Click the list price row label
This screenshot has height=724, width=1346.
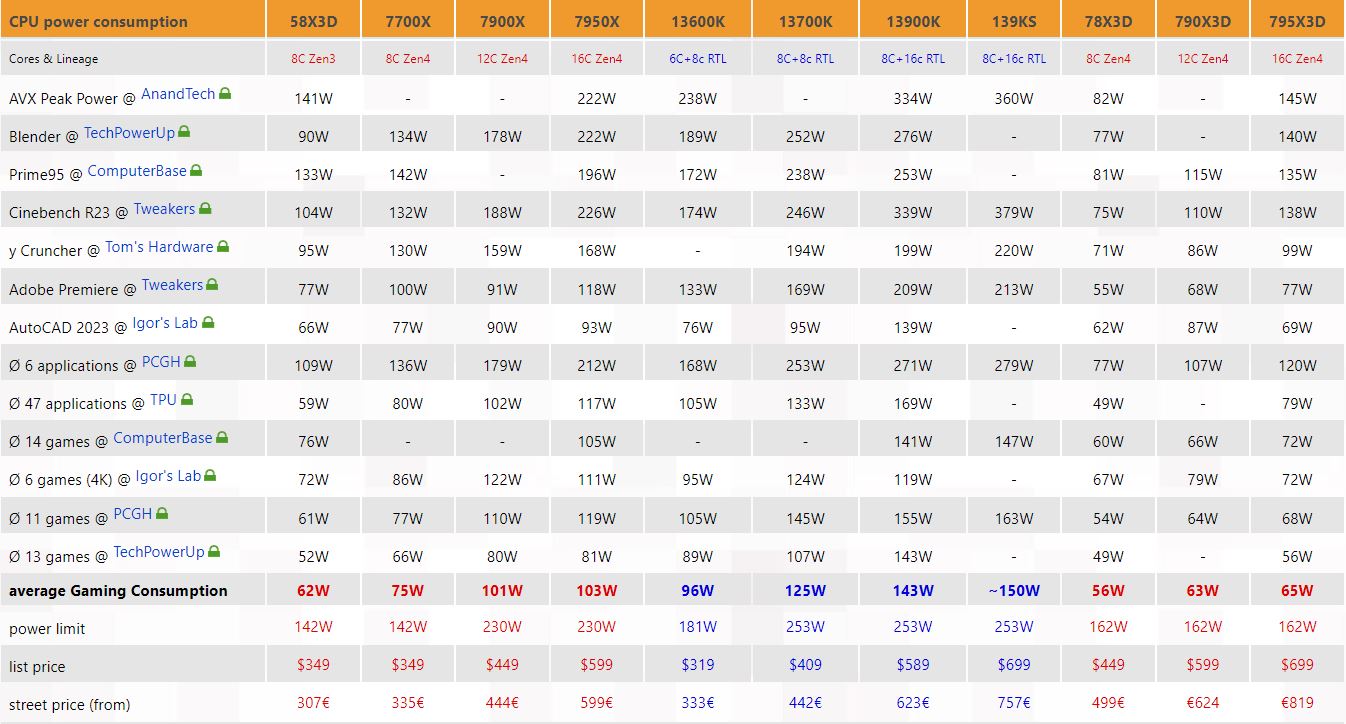[x=38, y=666]
